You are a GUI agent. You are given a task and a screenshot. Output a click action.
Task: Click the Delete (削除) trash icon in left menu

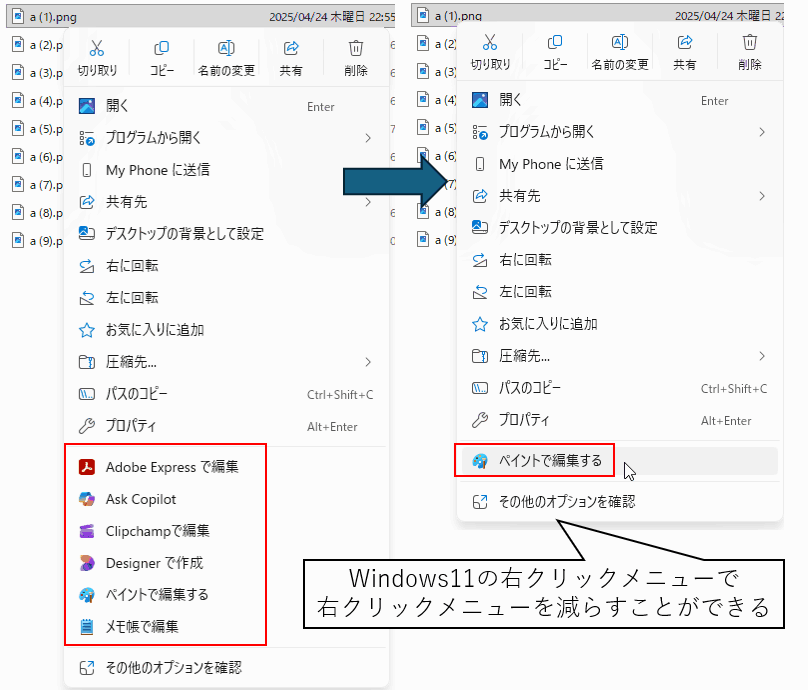(x=356, y=48)
